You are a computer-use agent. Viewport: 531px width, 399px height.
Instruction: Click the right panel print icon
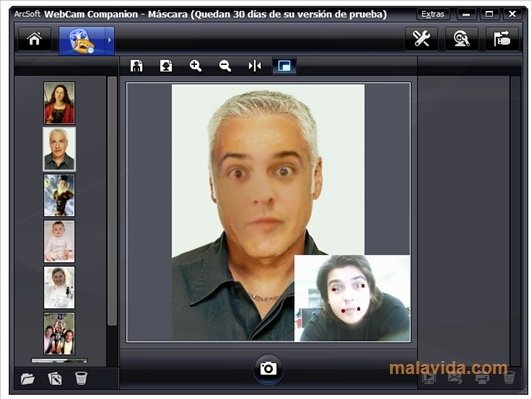pos(482,377)
